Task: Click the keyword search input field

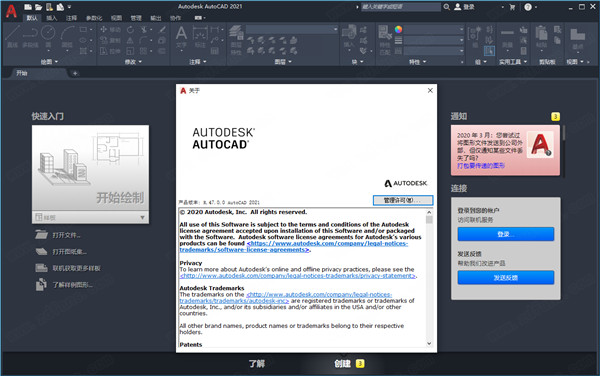Action: click(401, 7)
